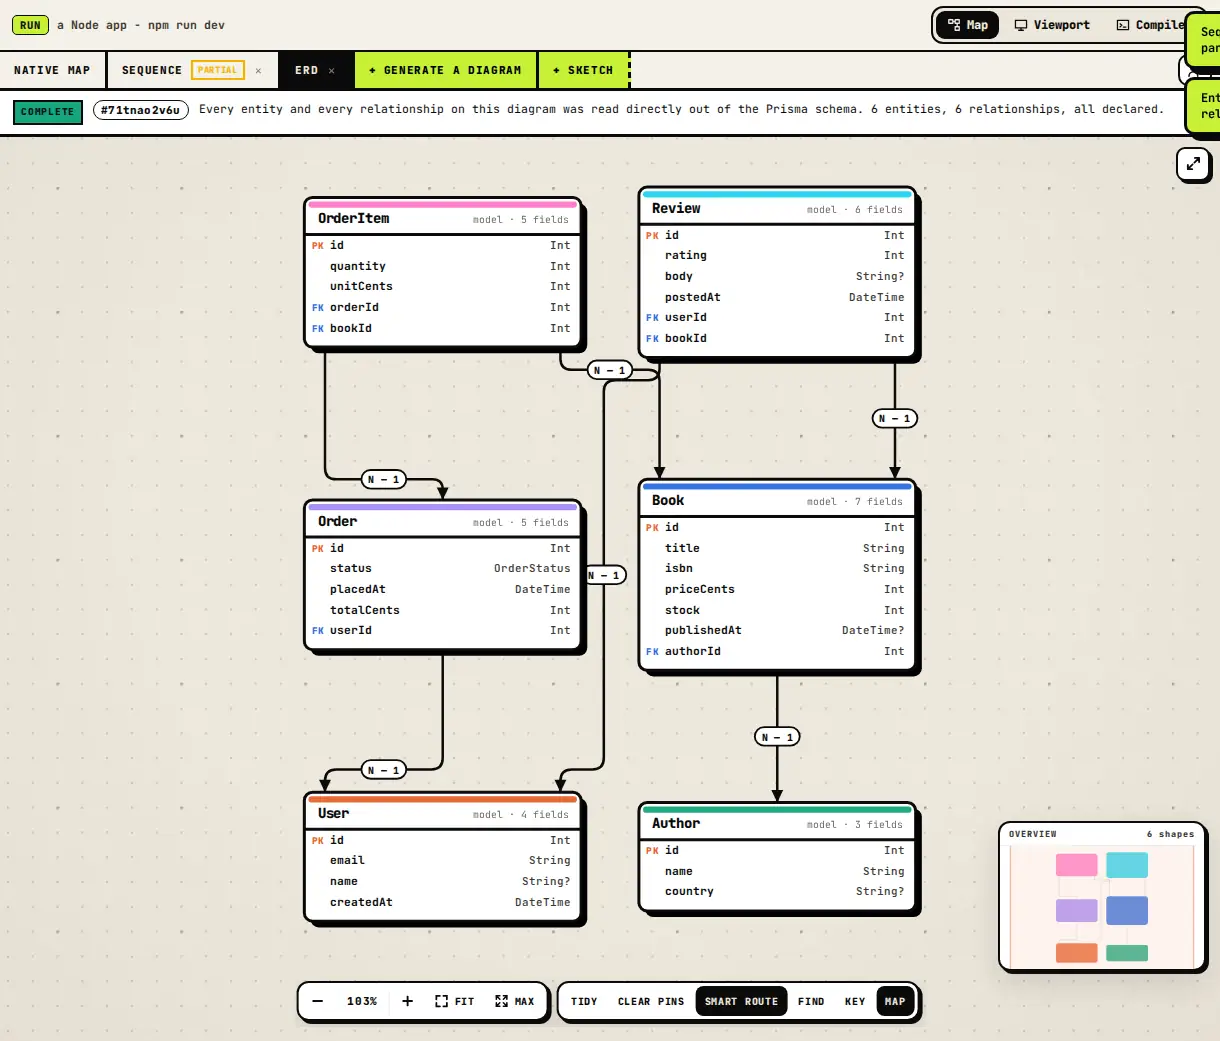Click N – 1 label between Order and User
The image size is (1220, 1041).
pyautogui.click(x=383, y=770)
